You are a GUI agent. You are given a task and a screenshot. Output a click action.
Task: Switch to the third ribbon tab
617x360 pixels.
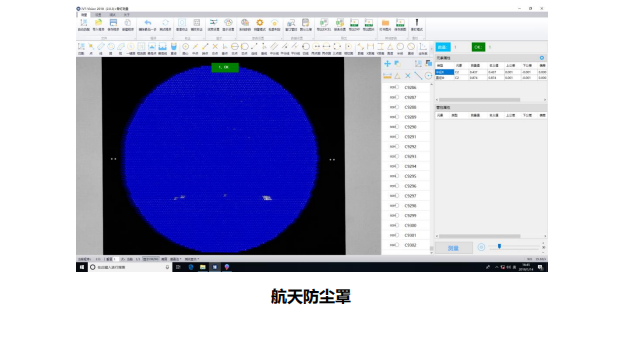tap(113, 15)
